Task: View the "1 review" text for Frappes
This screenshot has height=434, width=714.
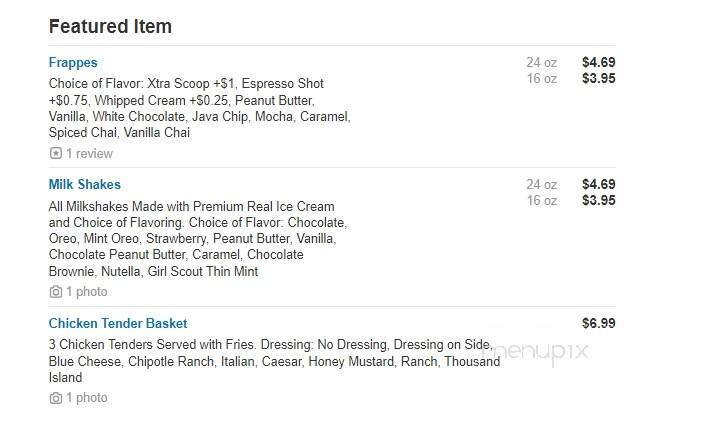Action: [x=89, y=154]
